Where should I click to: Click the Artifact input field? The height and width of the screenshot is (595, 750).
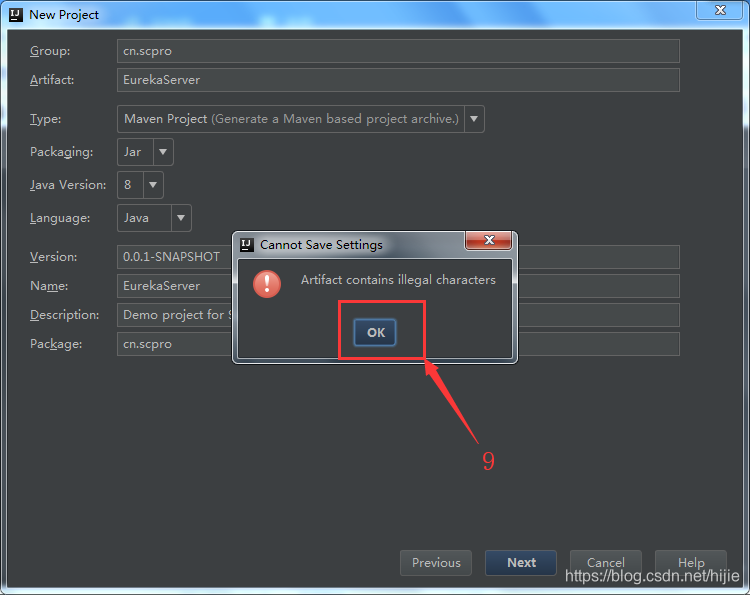(398, 80)
